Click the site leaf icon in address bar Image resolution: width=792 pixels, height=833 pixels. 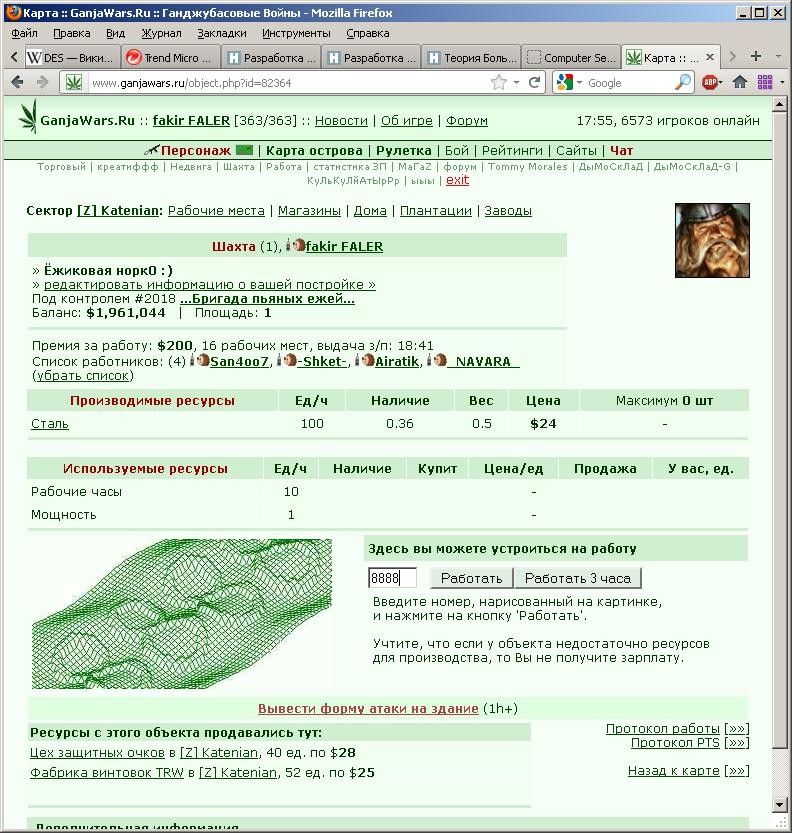74,82
